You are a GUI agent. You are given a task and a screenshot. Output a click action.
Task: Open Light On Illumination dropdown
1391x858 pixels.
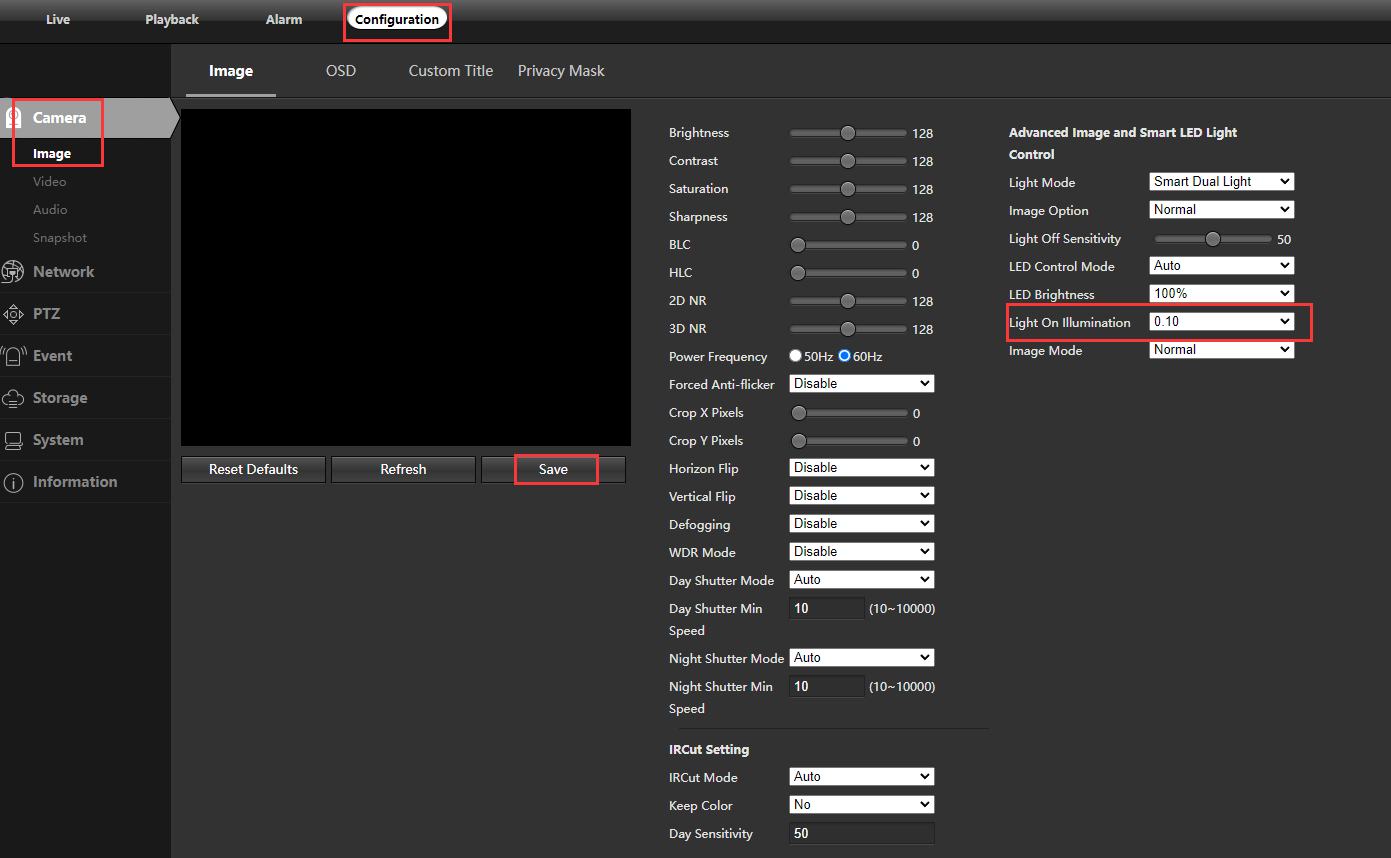coord(1221,322)
